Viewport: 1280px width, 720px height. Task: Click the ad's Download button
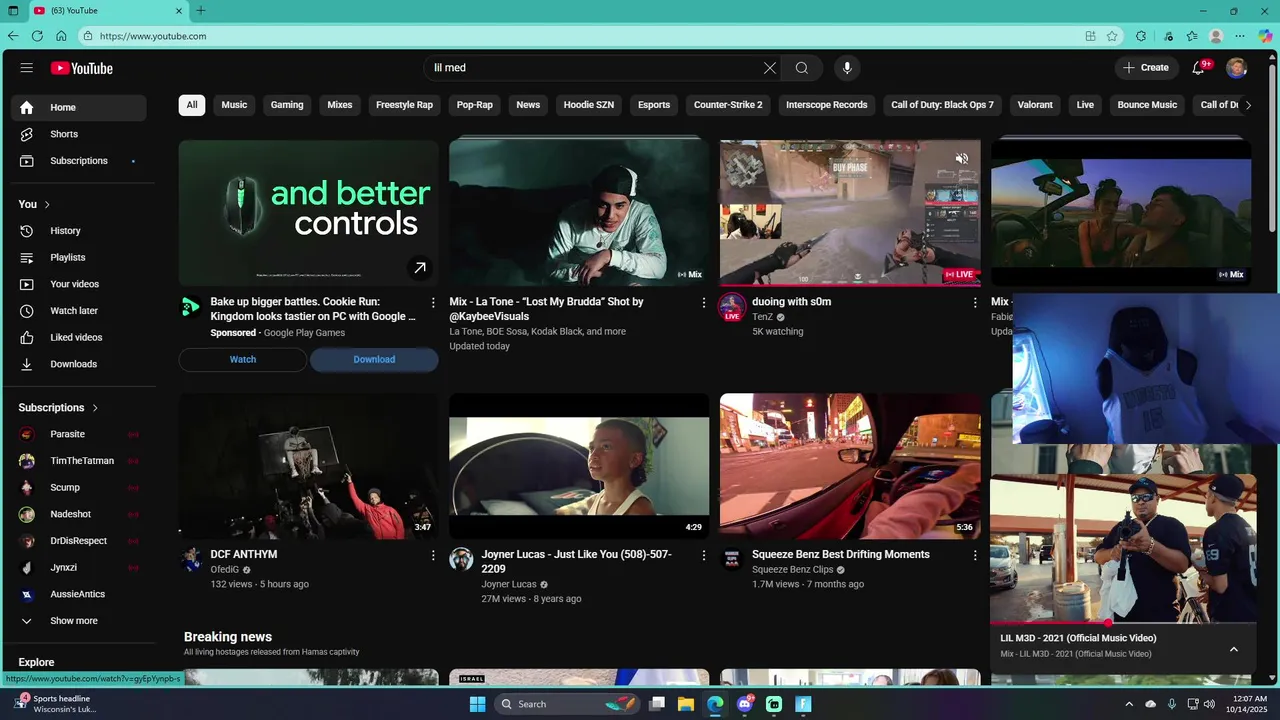(x=374, y=360)
